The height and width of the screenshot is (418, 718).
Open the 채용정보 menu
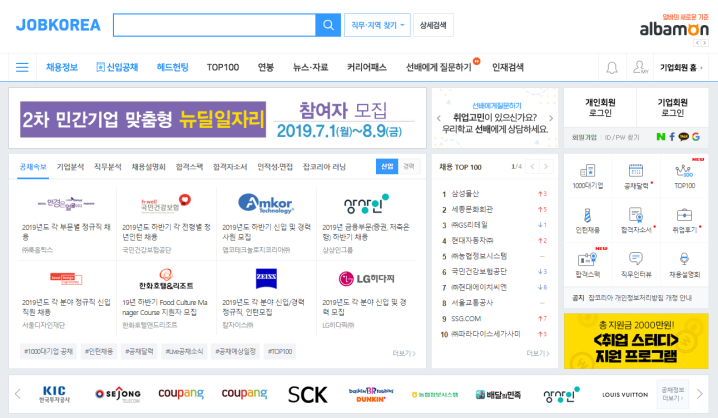click(x=62, y=67)
